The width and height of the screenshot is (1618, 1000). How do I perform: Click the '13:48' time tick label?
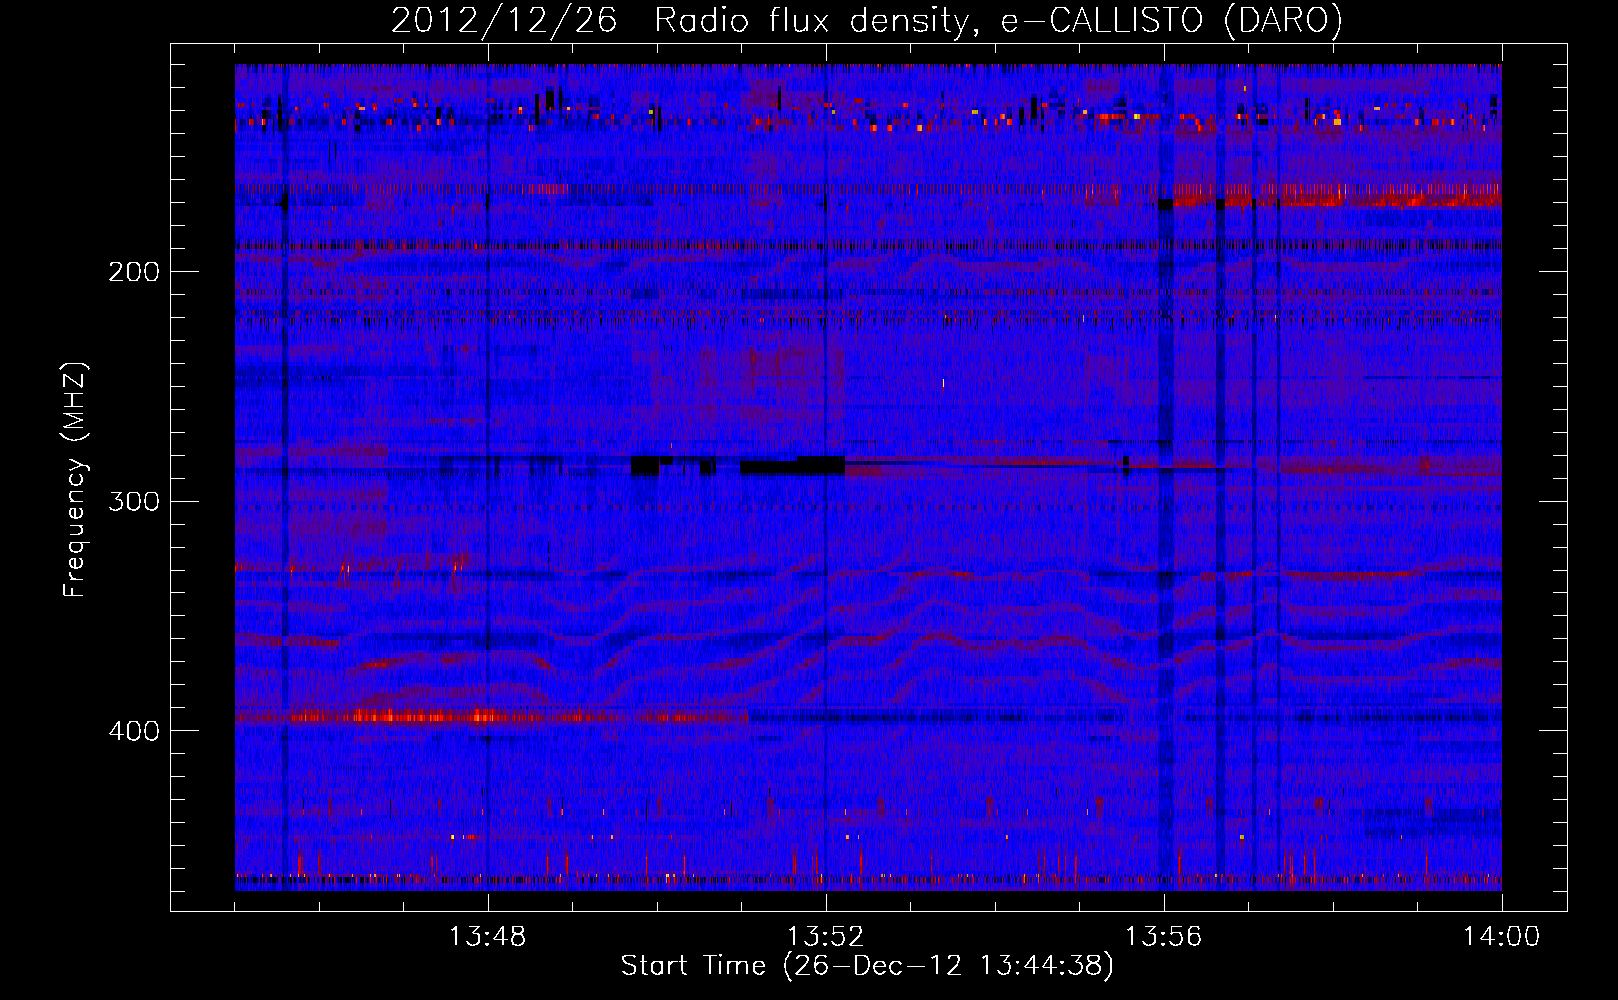click(488, 937)
